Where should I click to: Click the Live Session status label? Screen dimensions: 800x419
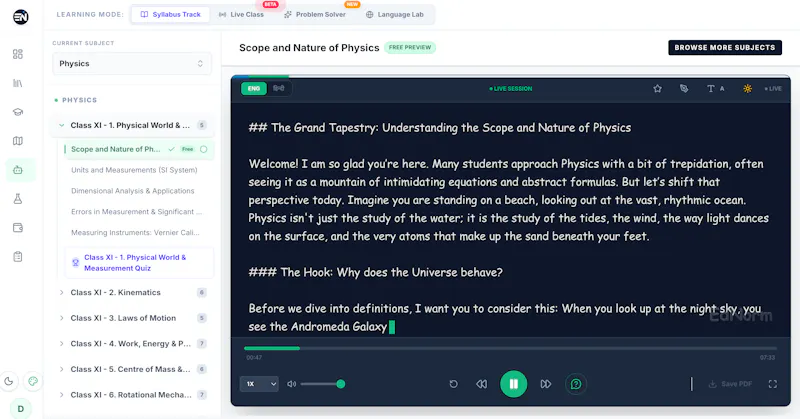[511, 89]
